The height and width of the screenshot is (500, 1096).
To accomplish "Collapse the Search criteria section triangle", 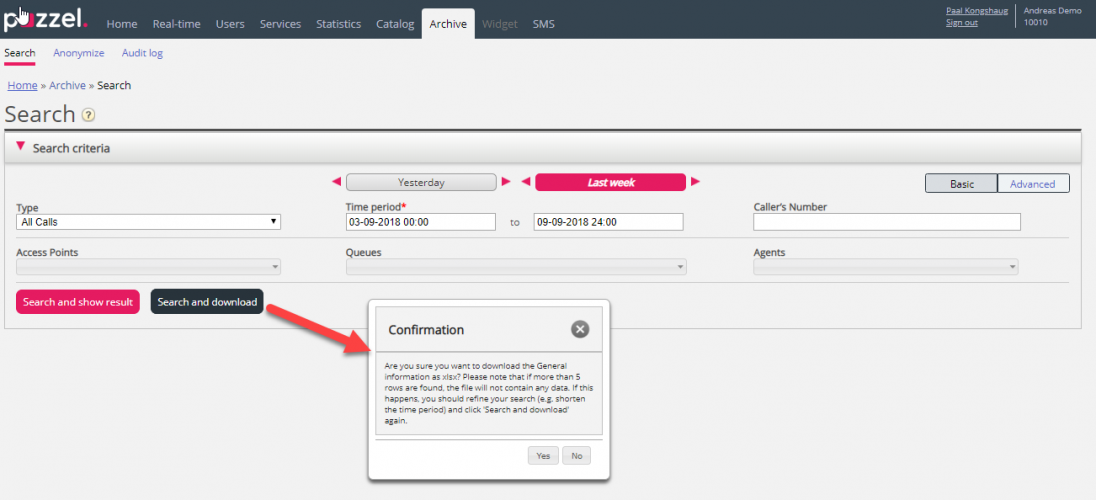I will pos(20,147).
